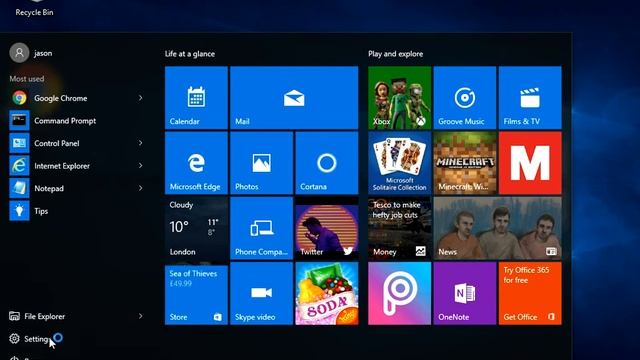Viewport: 640px width, 360px height.
Task: Open the red M tile
Action: [x=530, y=163]
